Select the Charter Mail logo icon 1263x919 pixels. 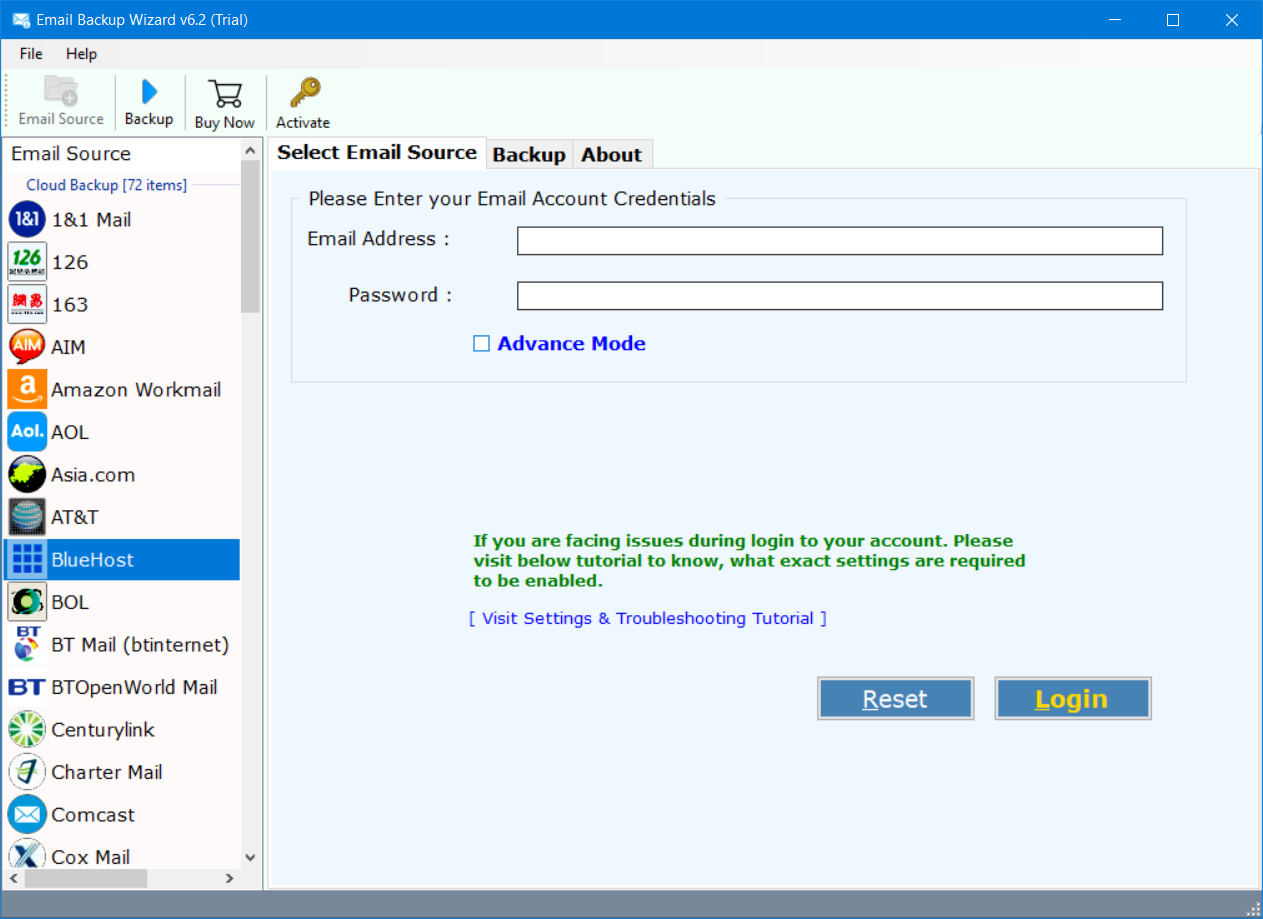point(27,772)
